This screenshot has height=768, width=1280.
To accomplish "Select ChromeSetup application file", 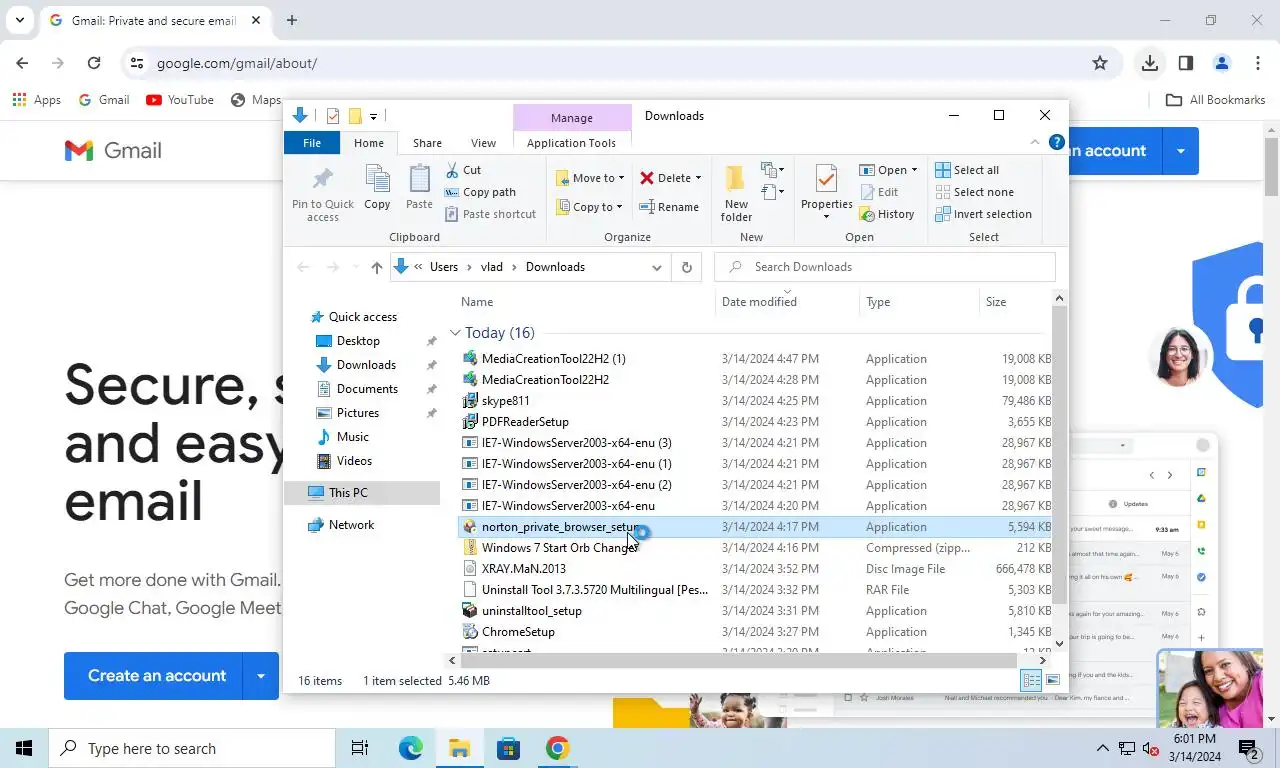I will [518, 632].
